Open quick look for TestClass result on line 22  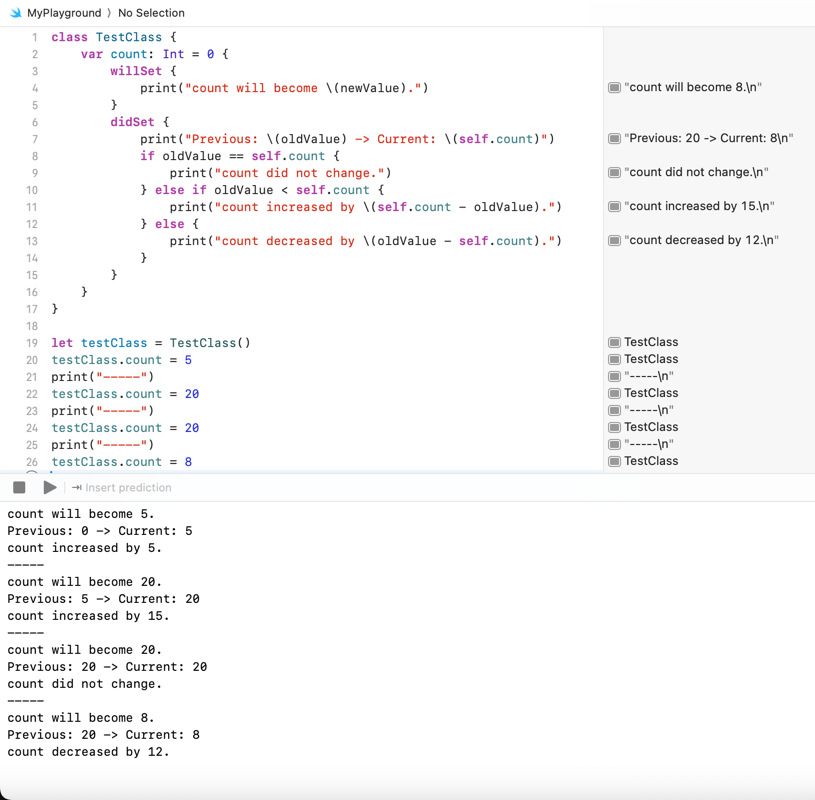click(614, 393)
